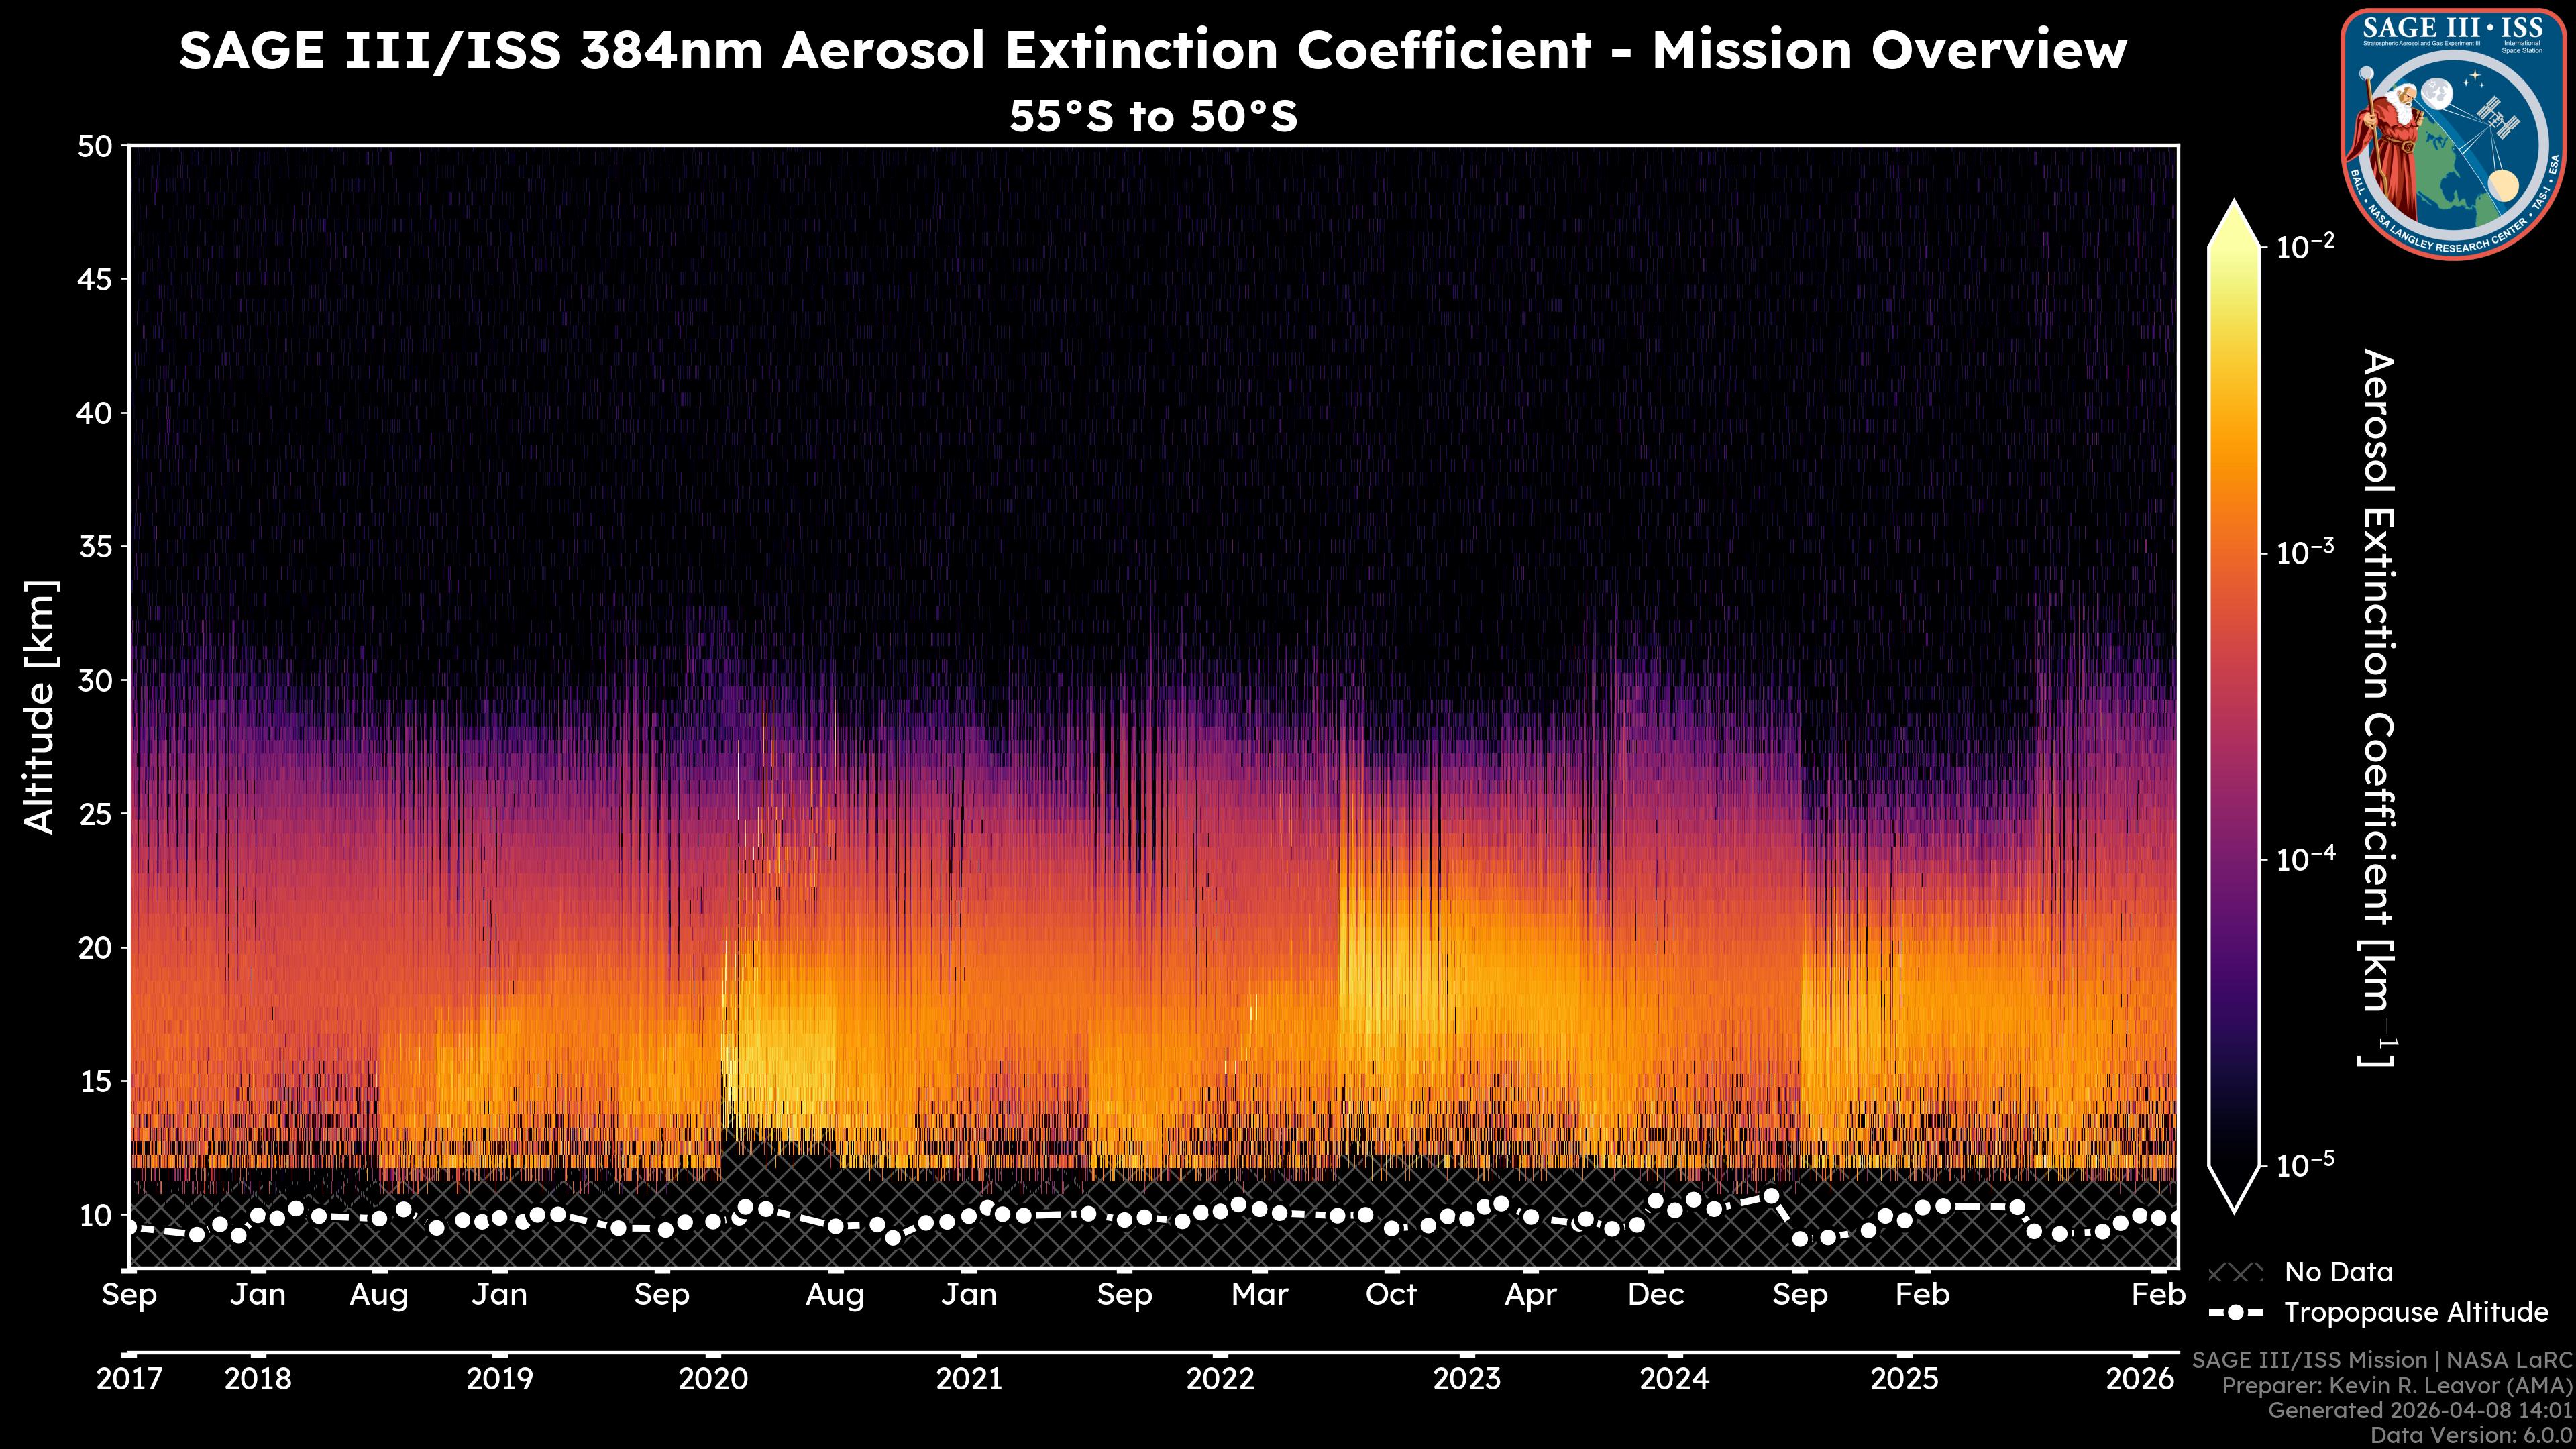Click the 10⁻² colorbar tick label
Screen dimensions: 2576x1449
click(2306, 246)
